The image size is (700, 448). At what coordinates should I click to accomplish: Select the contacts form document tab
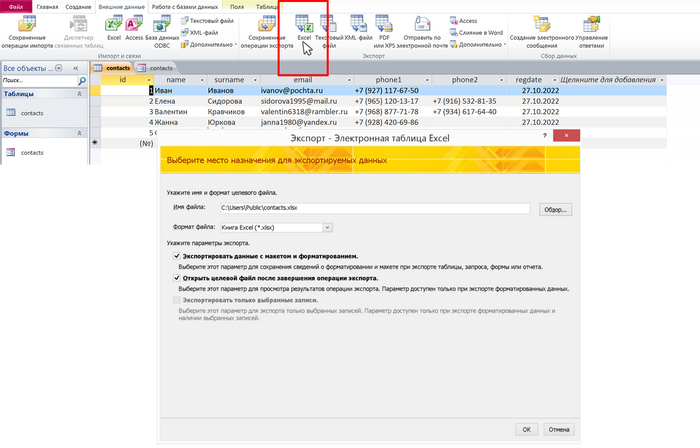click(156, 68)
